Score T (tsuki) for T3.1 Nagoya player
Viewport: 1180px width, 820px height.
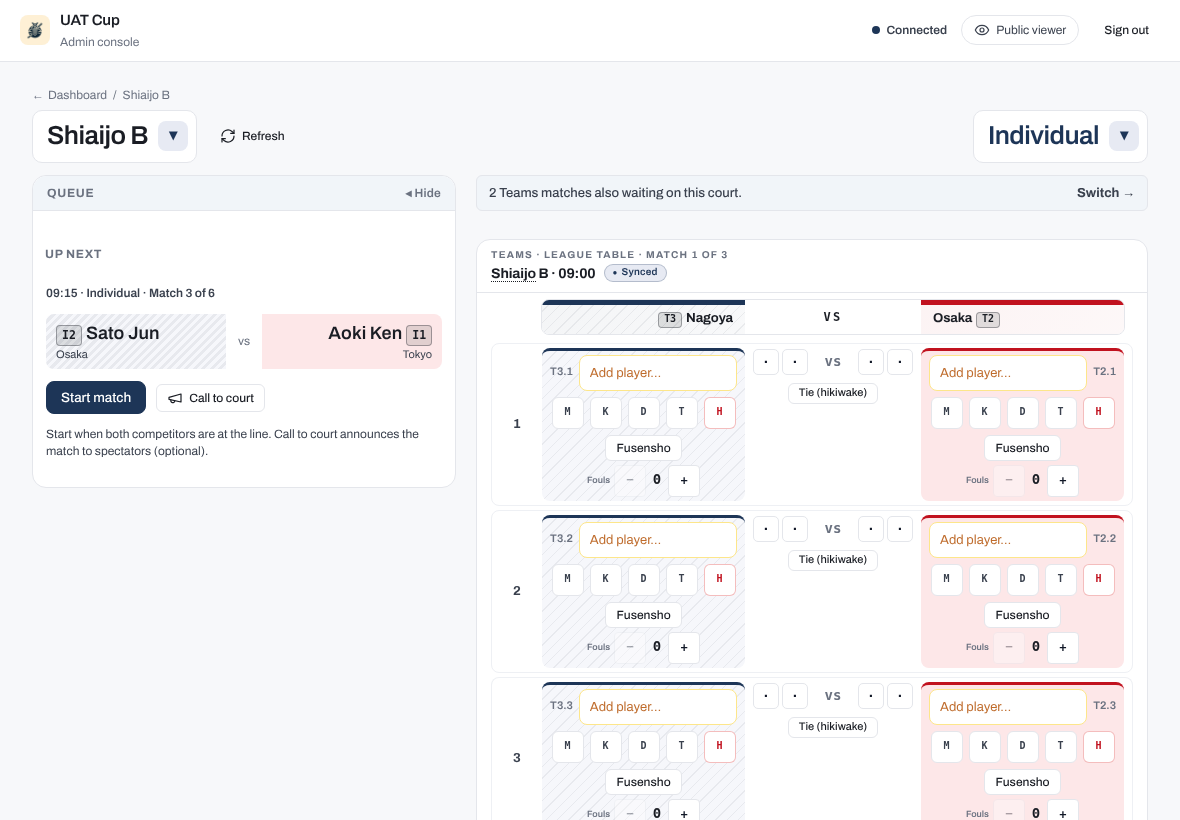pyautogui.click(x=681, y=412)
